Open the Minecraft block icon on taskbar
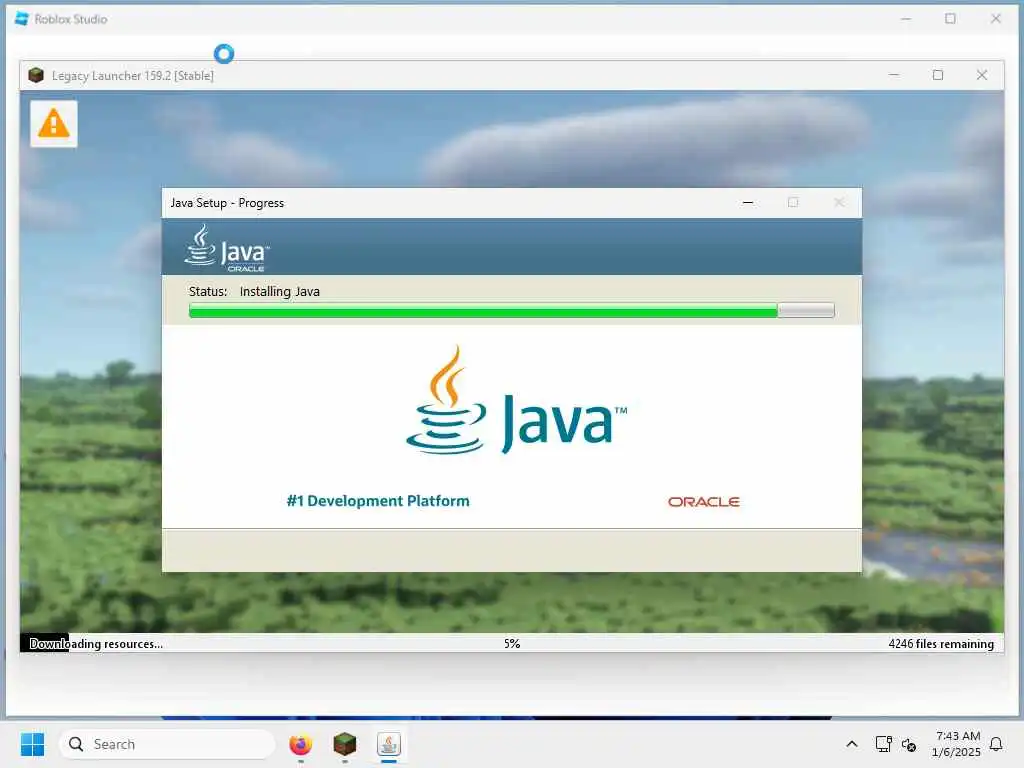This screenshot has width=1024, height=768. (345, 744)
